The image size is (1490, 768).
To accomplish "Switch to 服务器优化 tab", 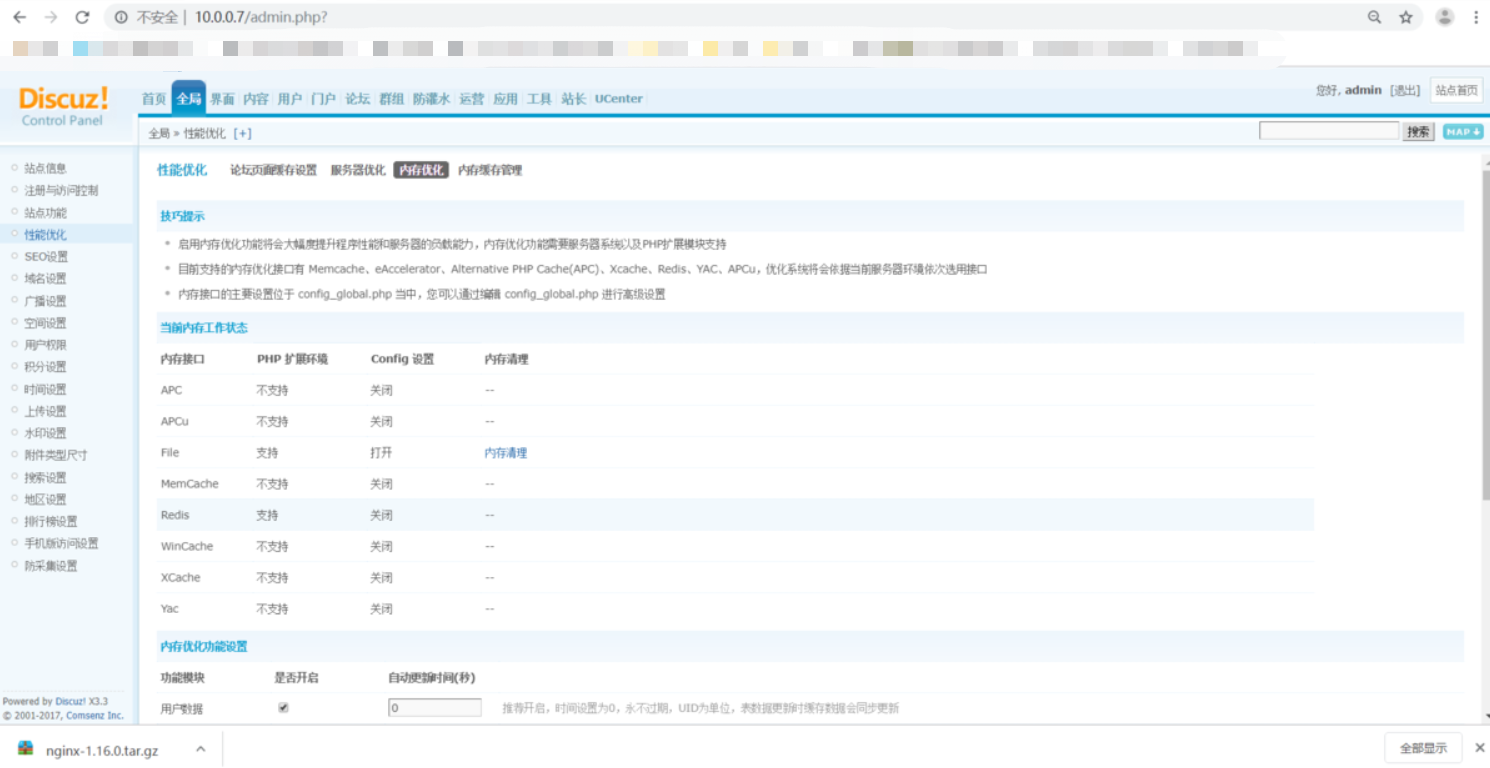I will click(x=358, y=170).
